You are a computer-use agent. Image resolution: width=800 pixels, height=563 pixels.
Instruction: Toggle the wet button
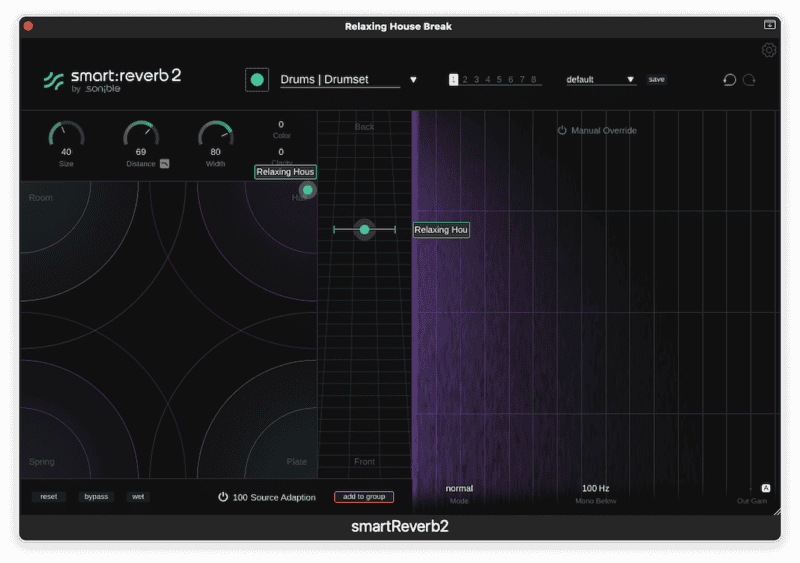pyautogui.click(x=138, y=497)
